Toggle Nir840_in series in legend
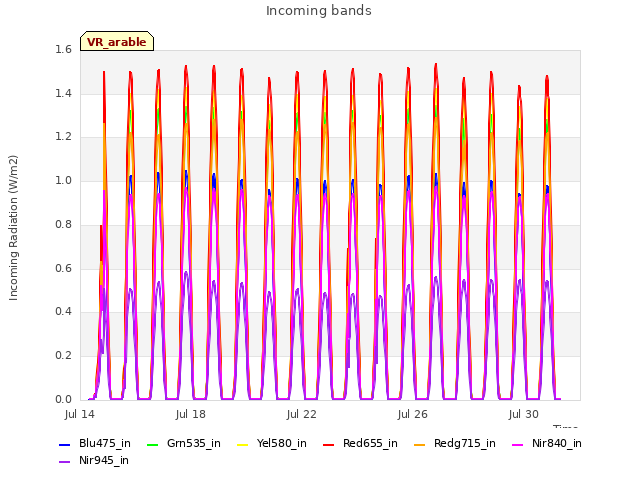640x480 pixels. [x=547, y=444]
